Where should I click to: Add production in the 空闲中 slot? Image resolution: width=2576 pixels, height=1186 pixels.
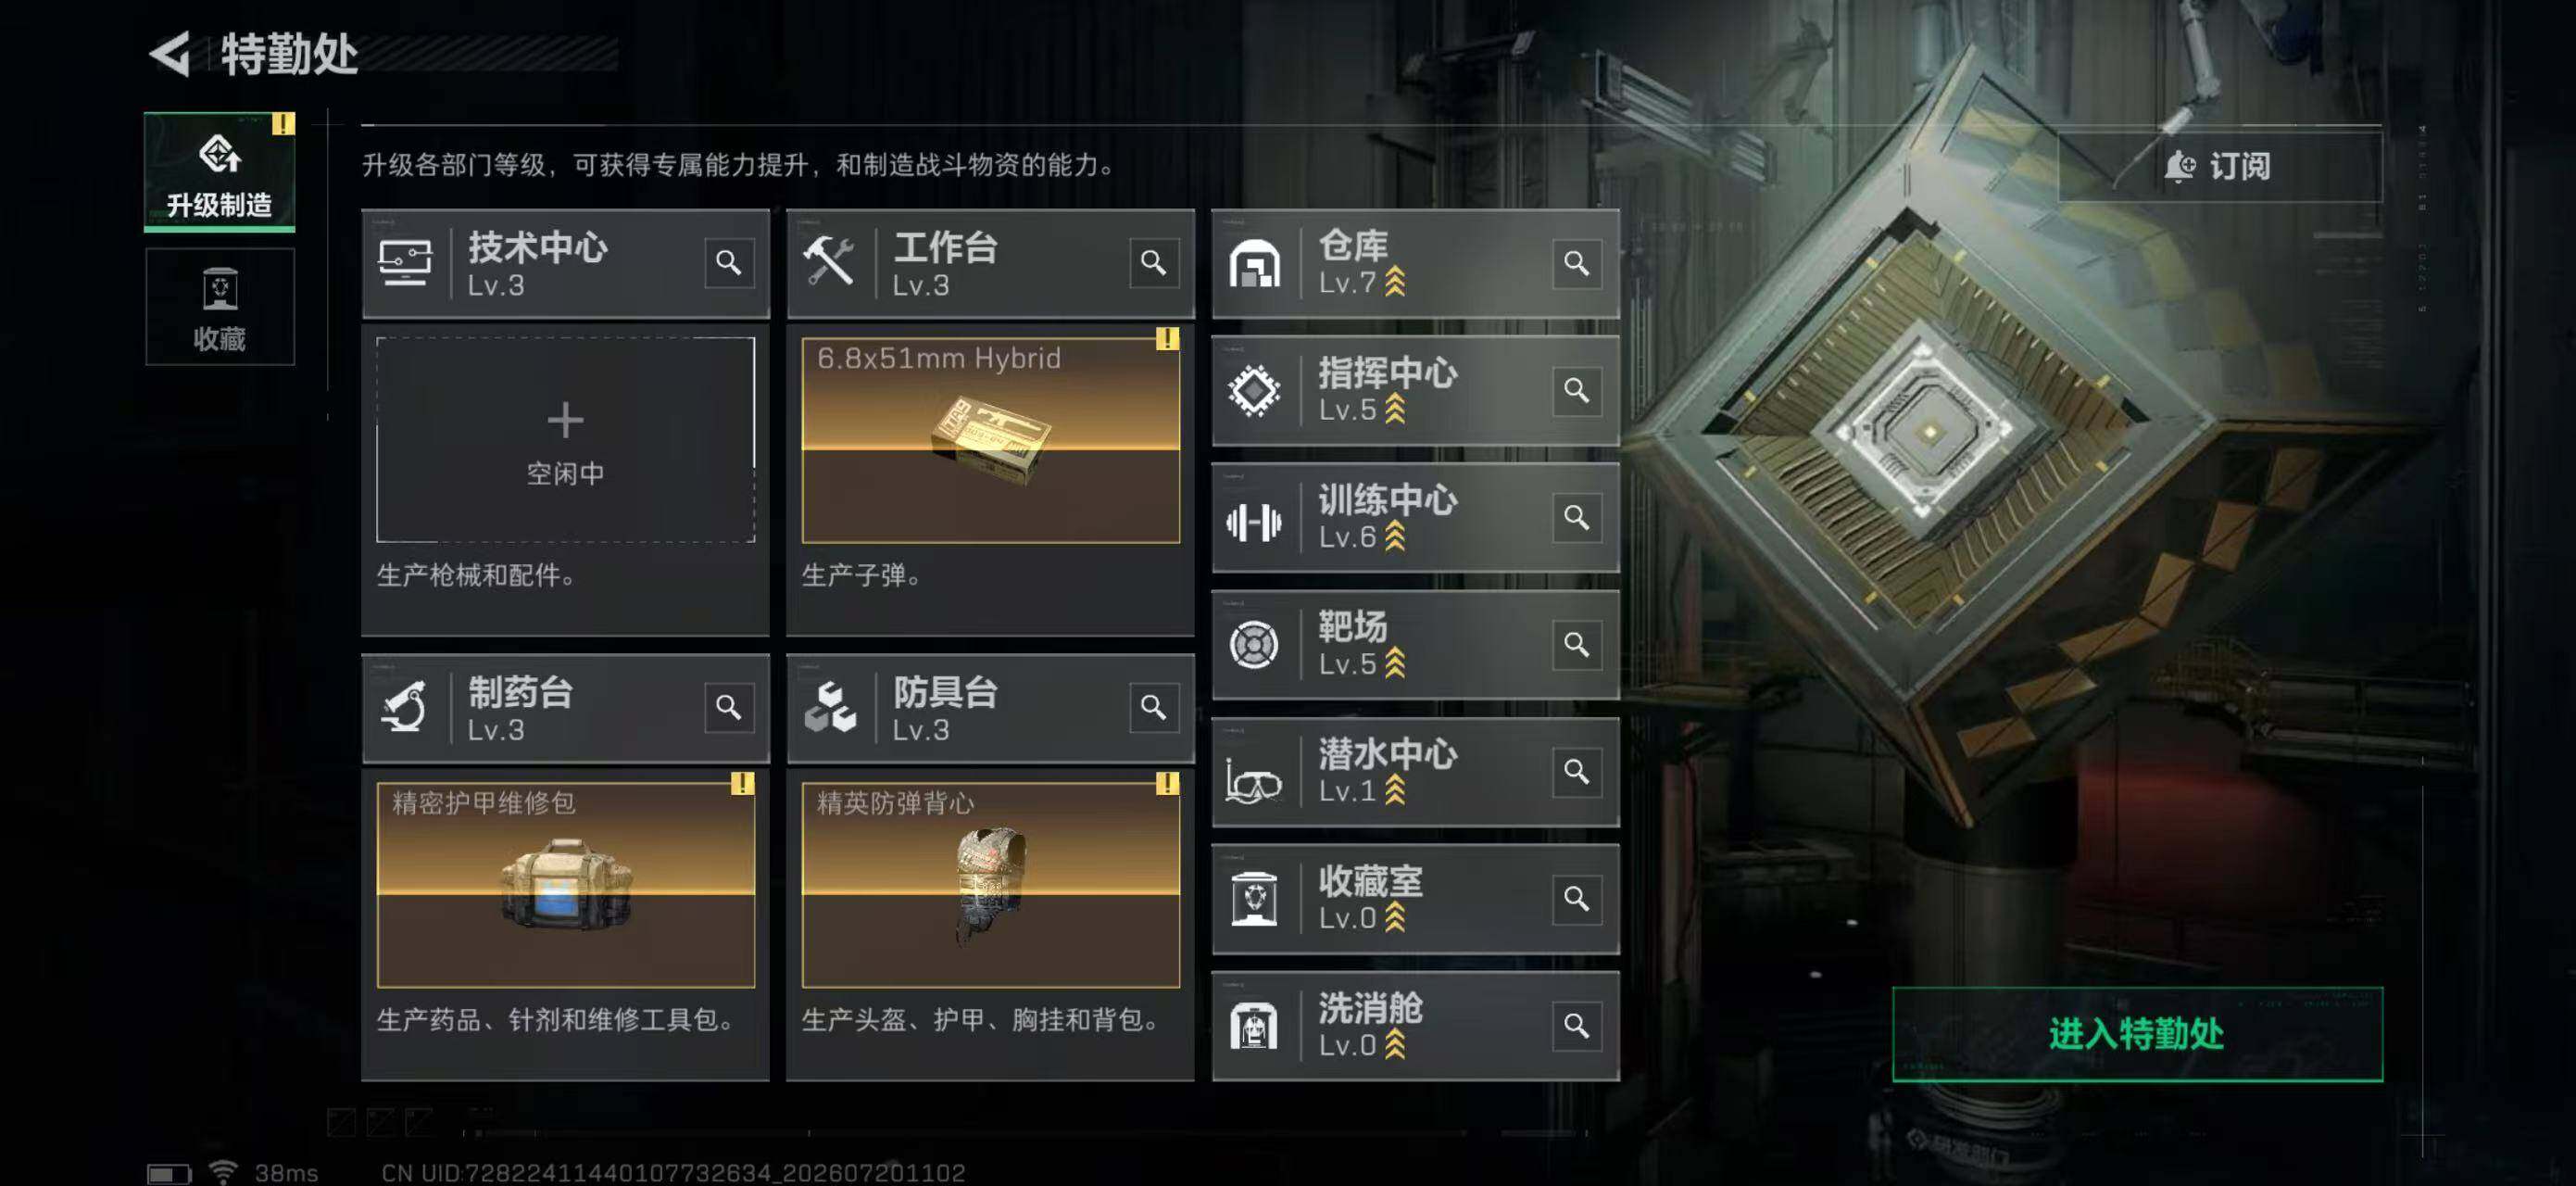click(565, 439)
